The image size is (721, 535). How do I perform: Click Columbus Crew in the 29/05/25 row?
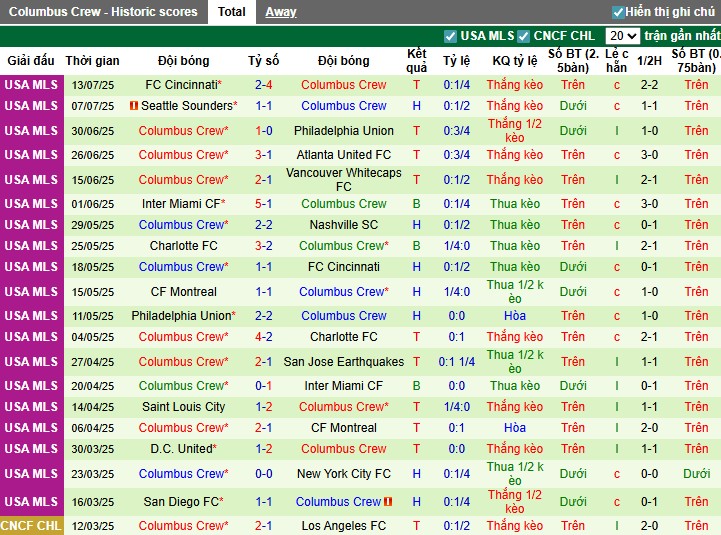pyautogui.click(x=183, y=224)
